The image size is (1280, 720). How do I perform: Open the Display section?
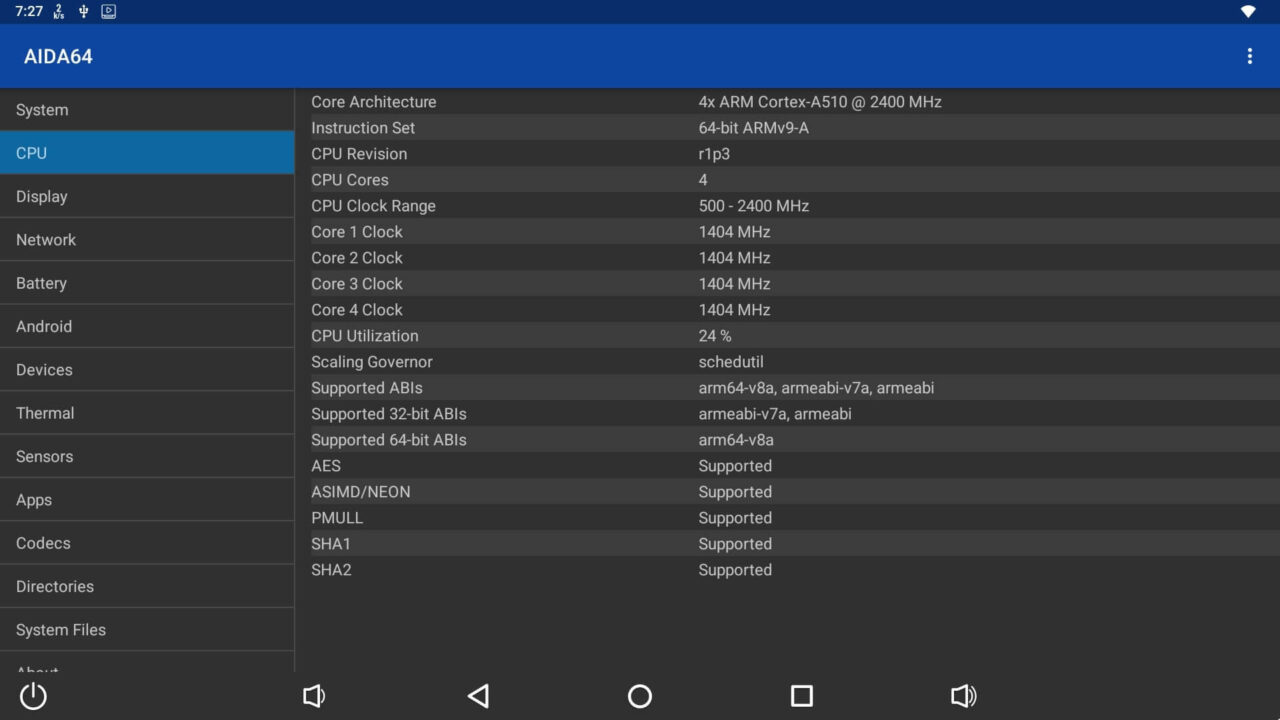[147, 197]
